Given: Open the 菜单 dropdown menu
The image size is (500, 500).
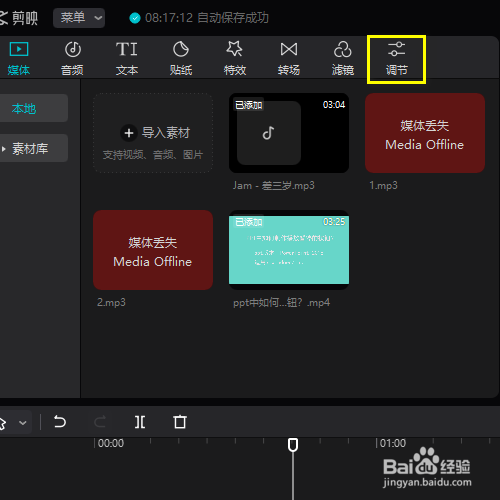Looking at the screenshot, I should pos(79,18).
